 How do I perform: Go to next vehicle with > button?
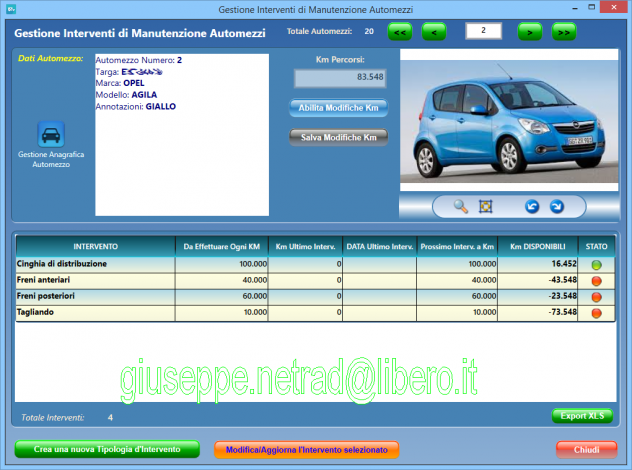(x=530, y=32)
